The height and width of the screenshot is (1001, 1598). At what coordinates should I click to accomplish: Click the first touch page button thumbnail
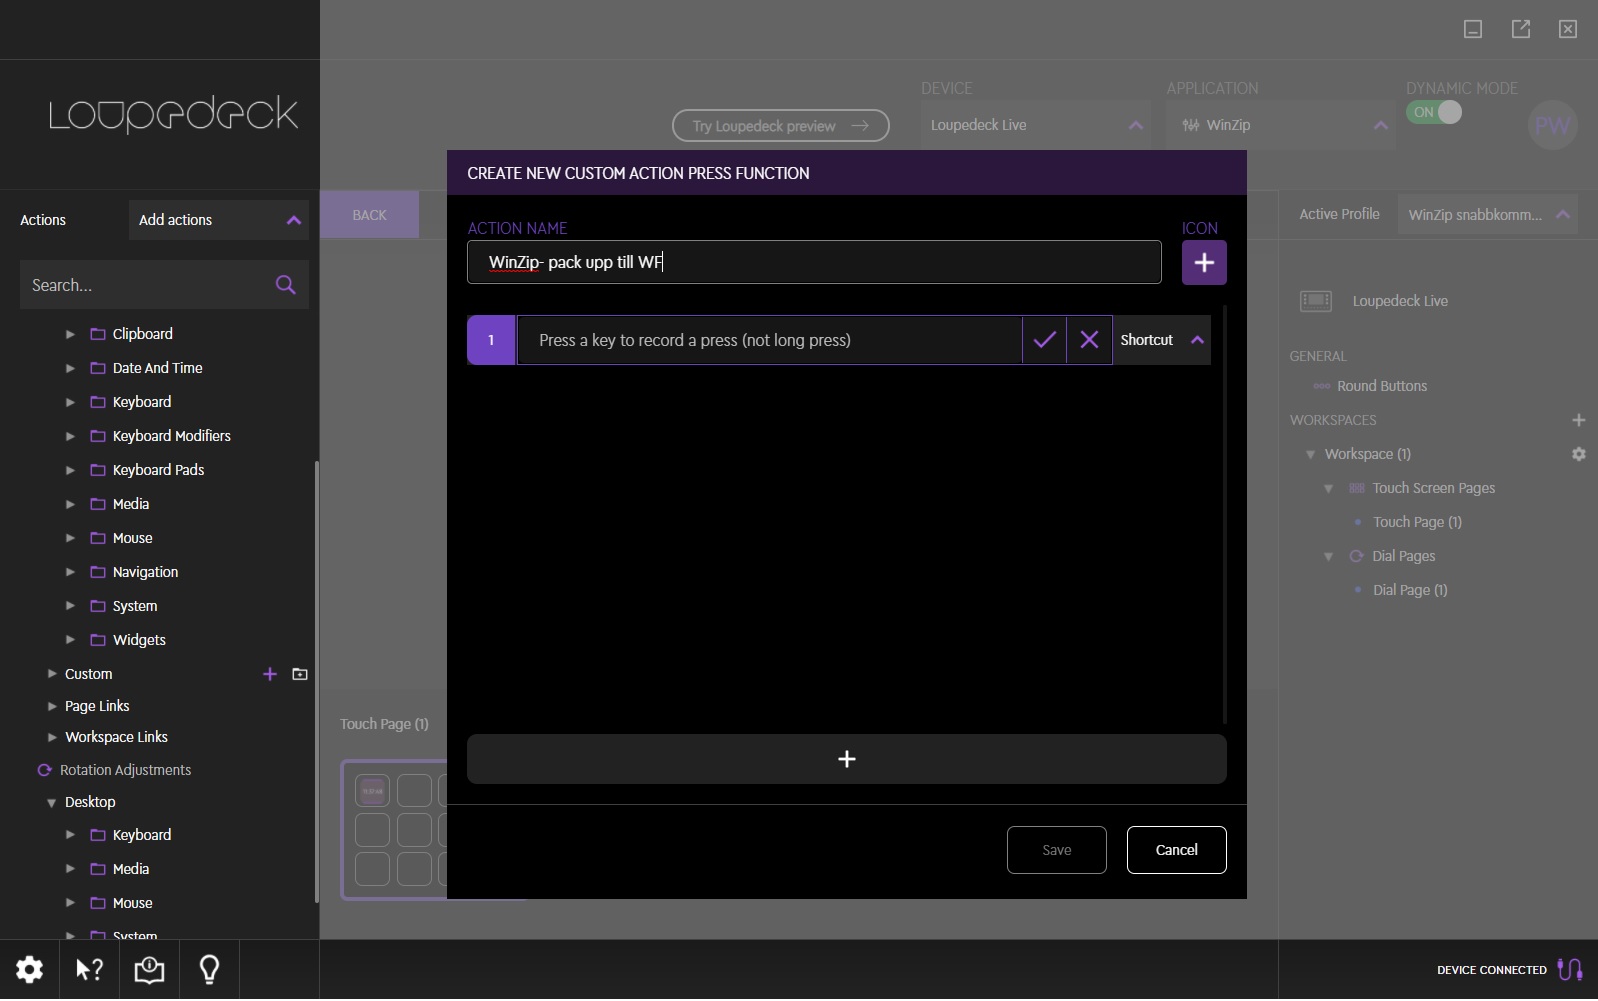tap(372, 791)
